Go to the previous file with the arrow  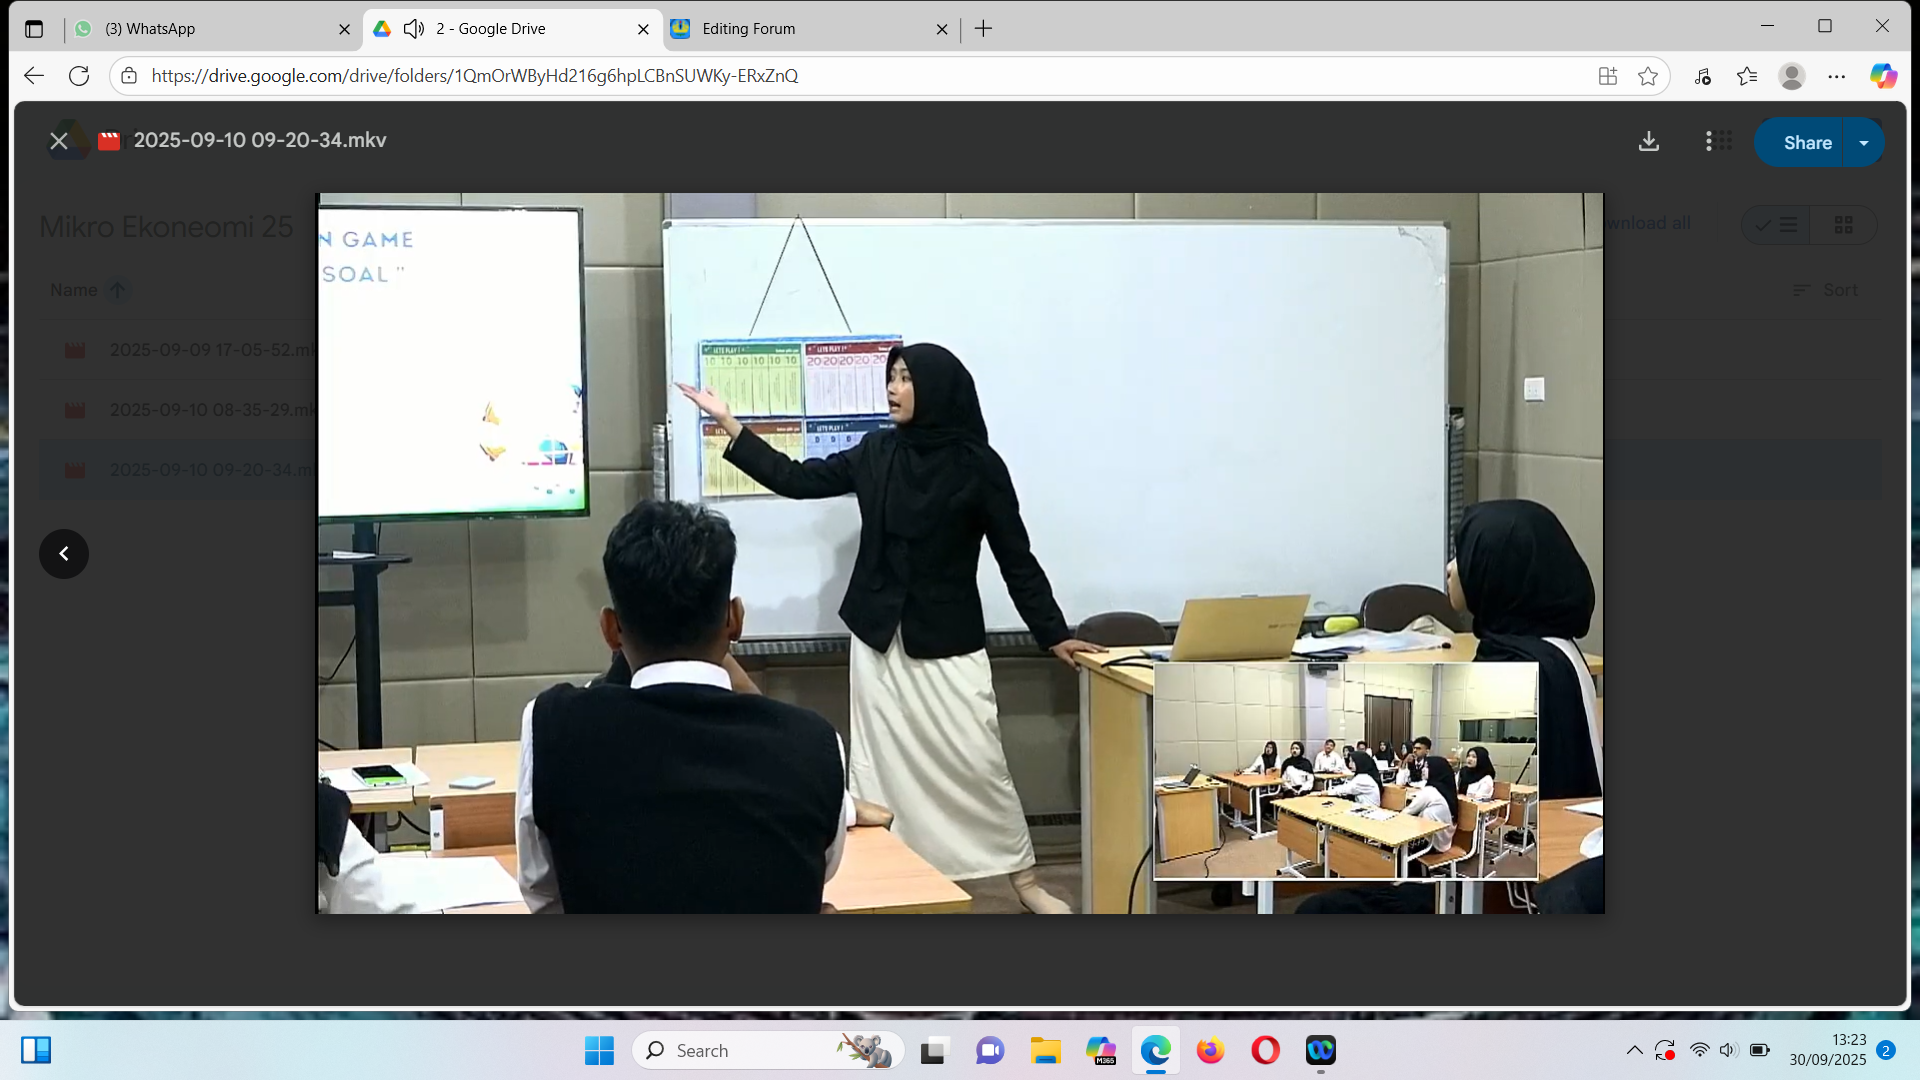point(64,554)
